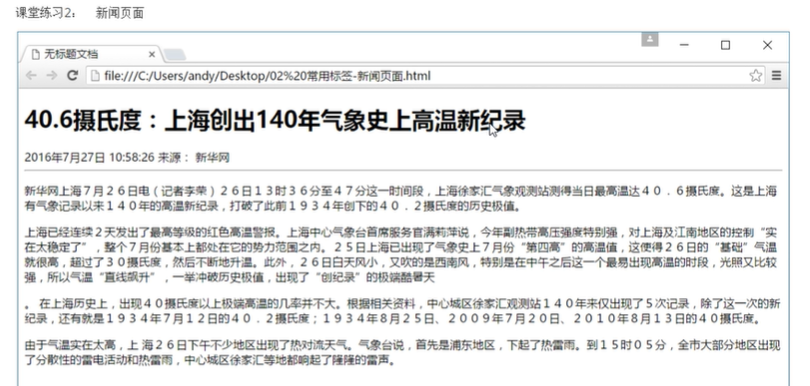
Task: Click the address bar with file URL
Action: click(x=425, y=76)
